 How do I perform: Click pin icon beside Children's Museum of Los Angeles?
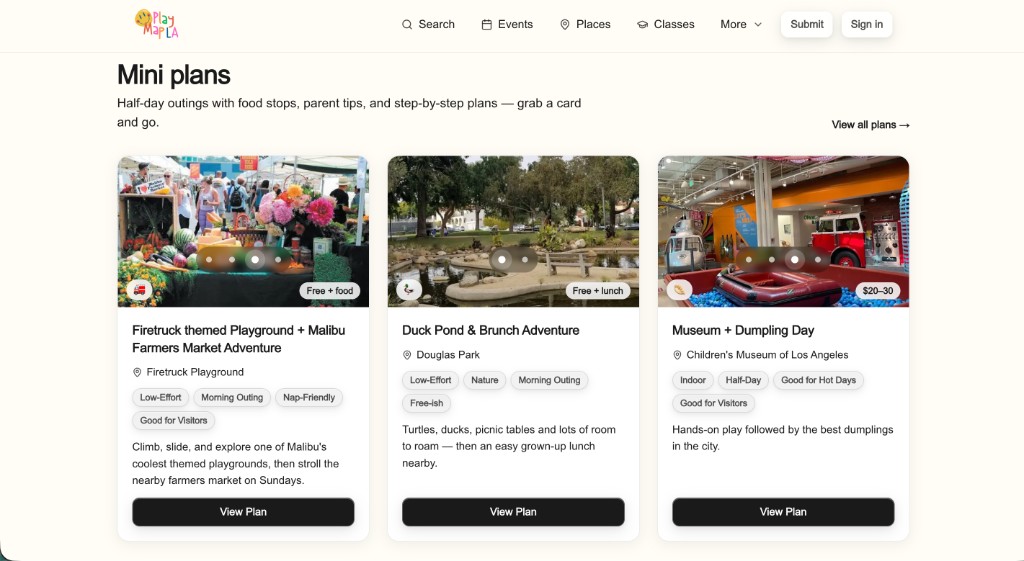677,355
